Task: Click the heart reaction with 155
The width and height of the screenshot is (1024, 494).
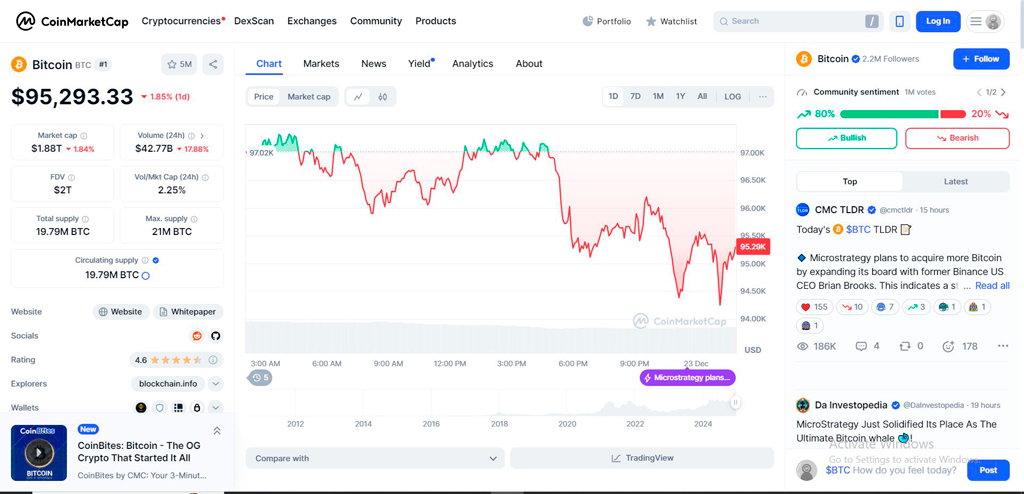Action: pyautogui.click(x=814, y=306)
